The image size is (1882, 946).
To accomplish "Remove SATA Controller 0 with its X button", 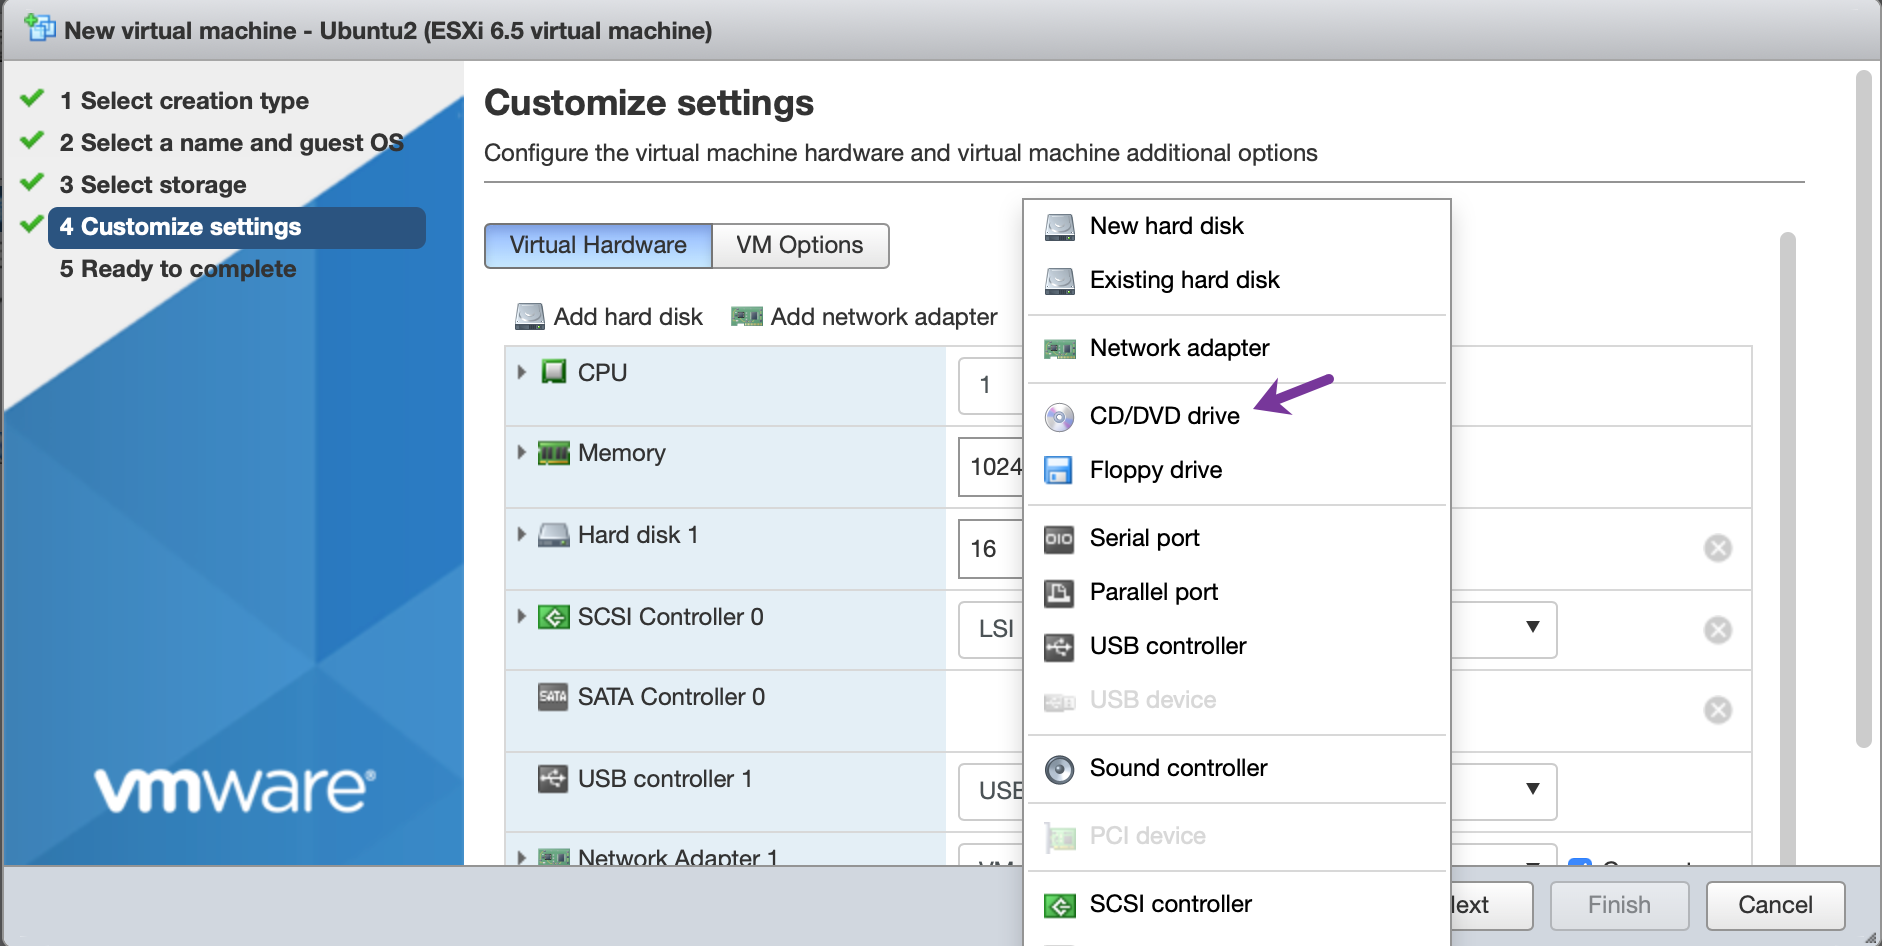I will (x=1717, y=710).
